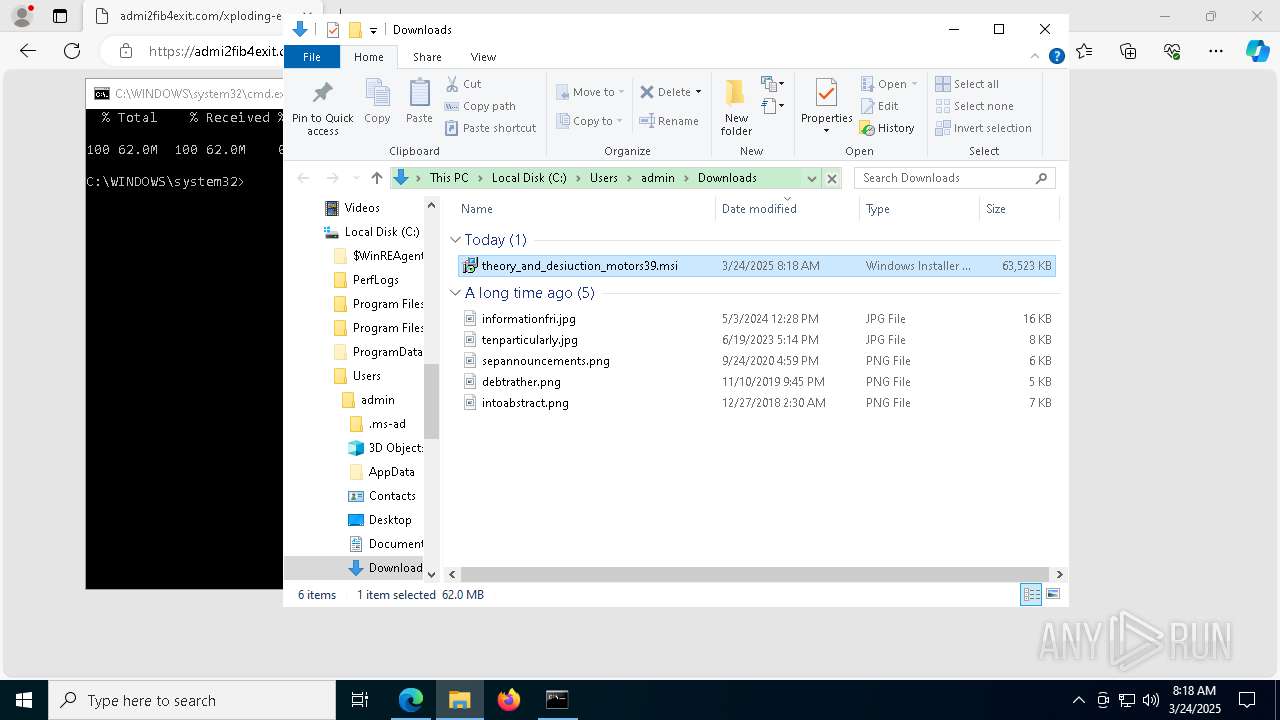Click navigation pane vertical scrollbar

point(432,402)
